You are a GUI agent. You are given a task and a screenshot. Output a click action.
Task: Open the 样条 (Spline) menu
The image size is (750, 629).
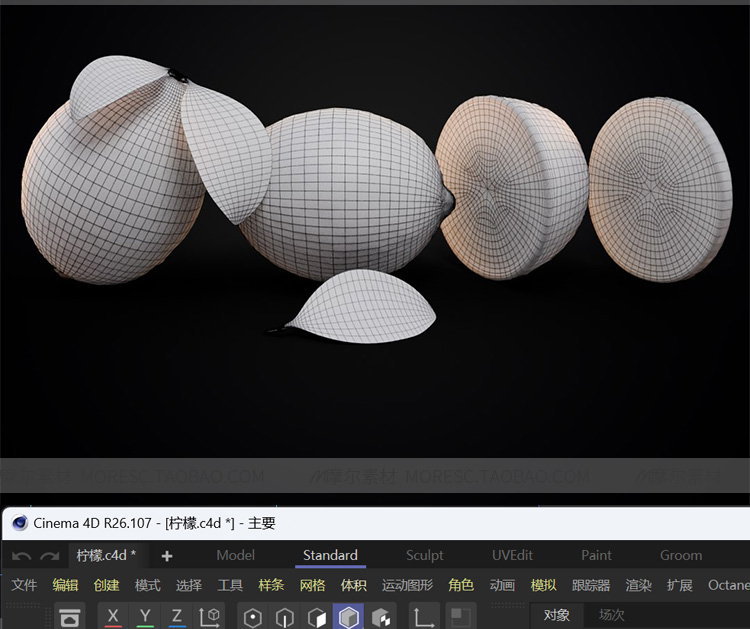click(271, 585)
